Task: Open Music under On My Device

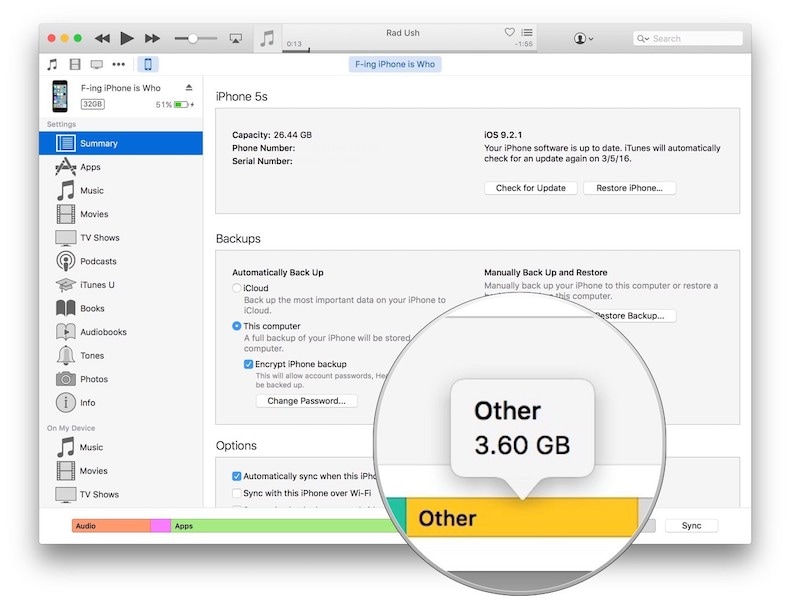Action: 121,447
